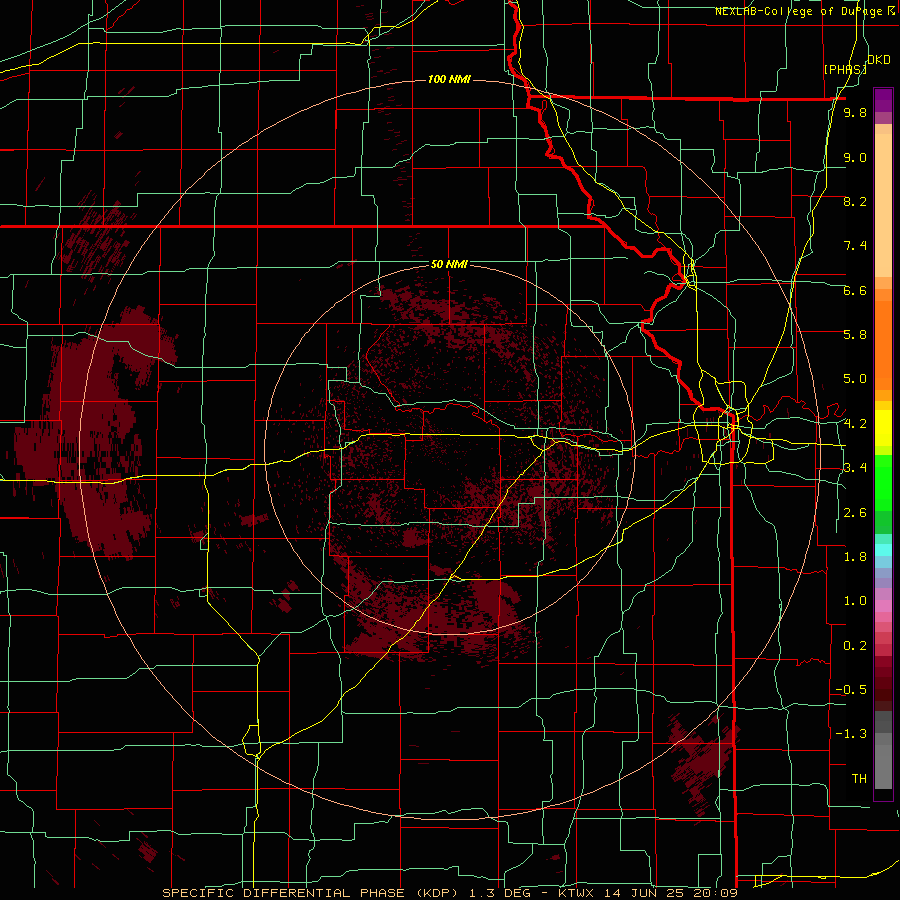Click the 6.6 scale label
900x900 pixels.
pos(855,290)
